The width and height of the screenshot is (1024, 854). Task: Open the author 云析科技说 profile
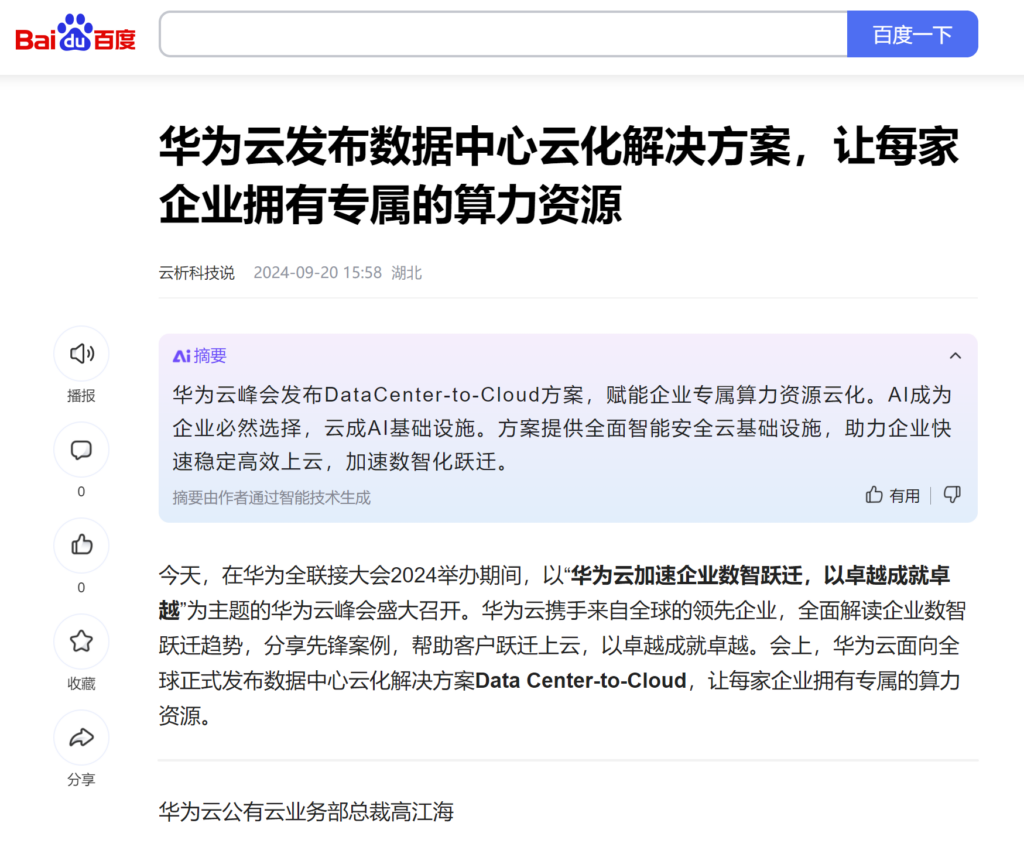click(197, 272)
